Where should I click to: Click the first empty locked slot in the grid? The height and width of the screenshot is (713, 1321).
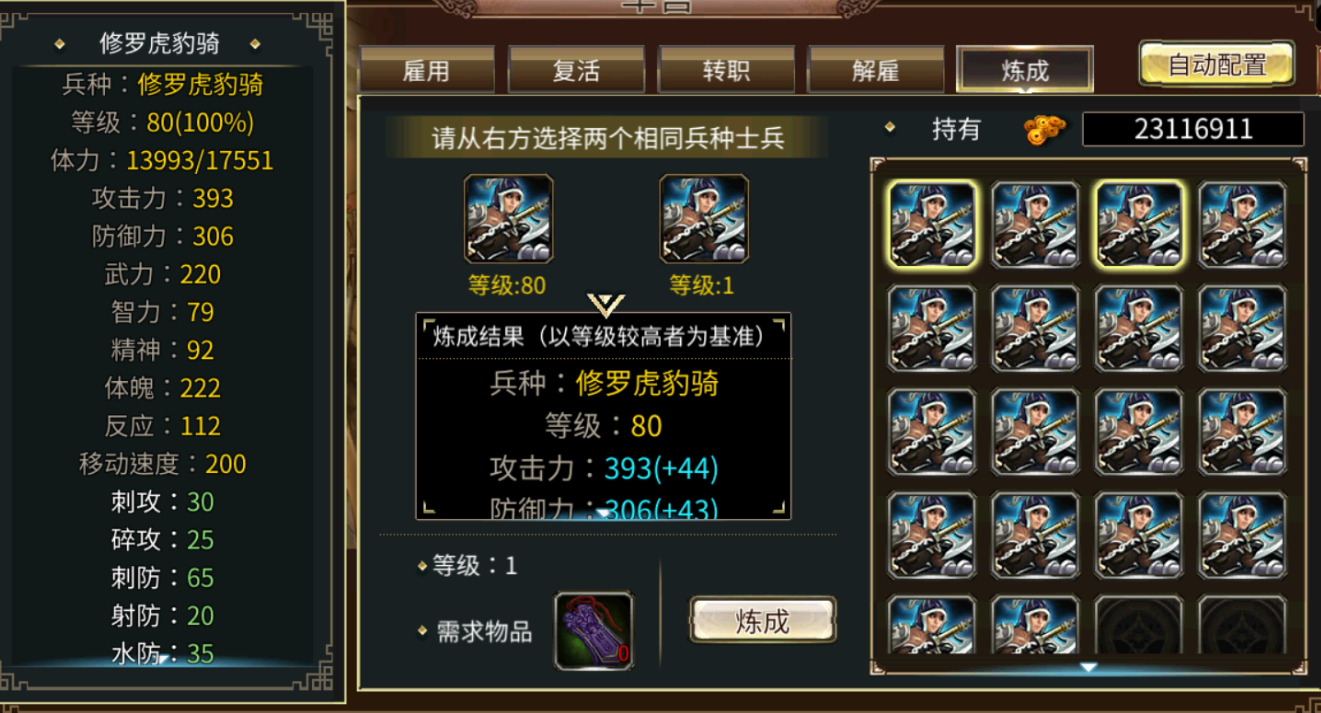pos(1140,624)
